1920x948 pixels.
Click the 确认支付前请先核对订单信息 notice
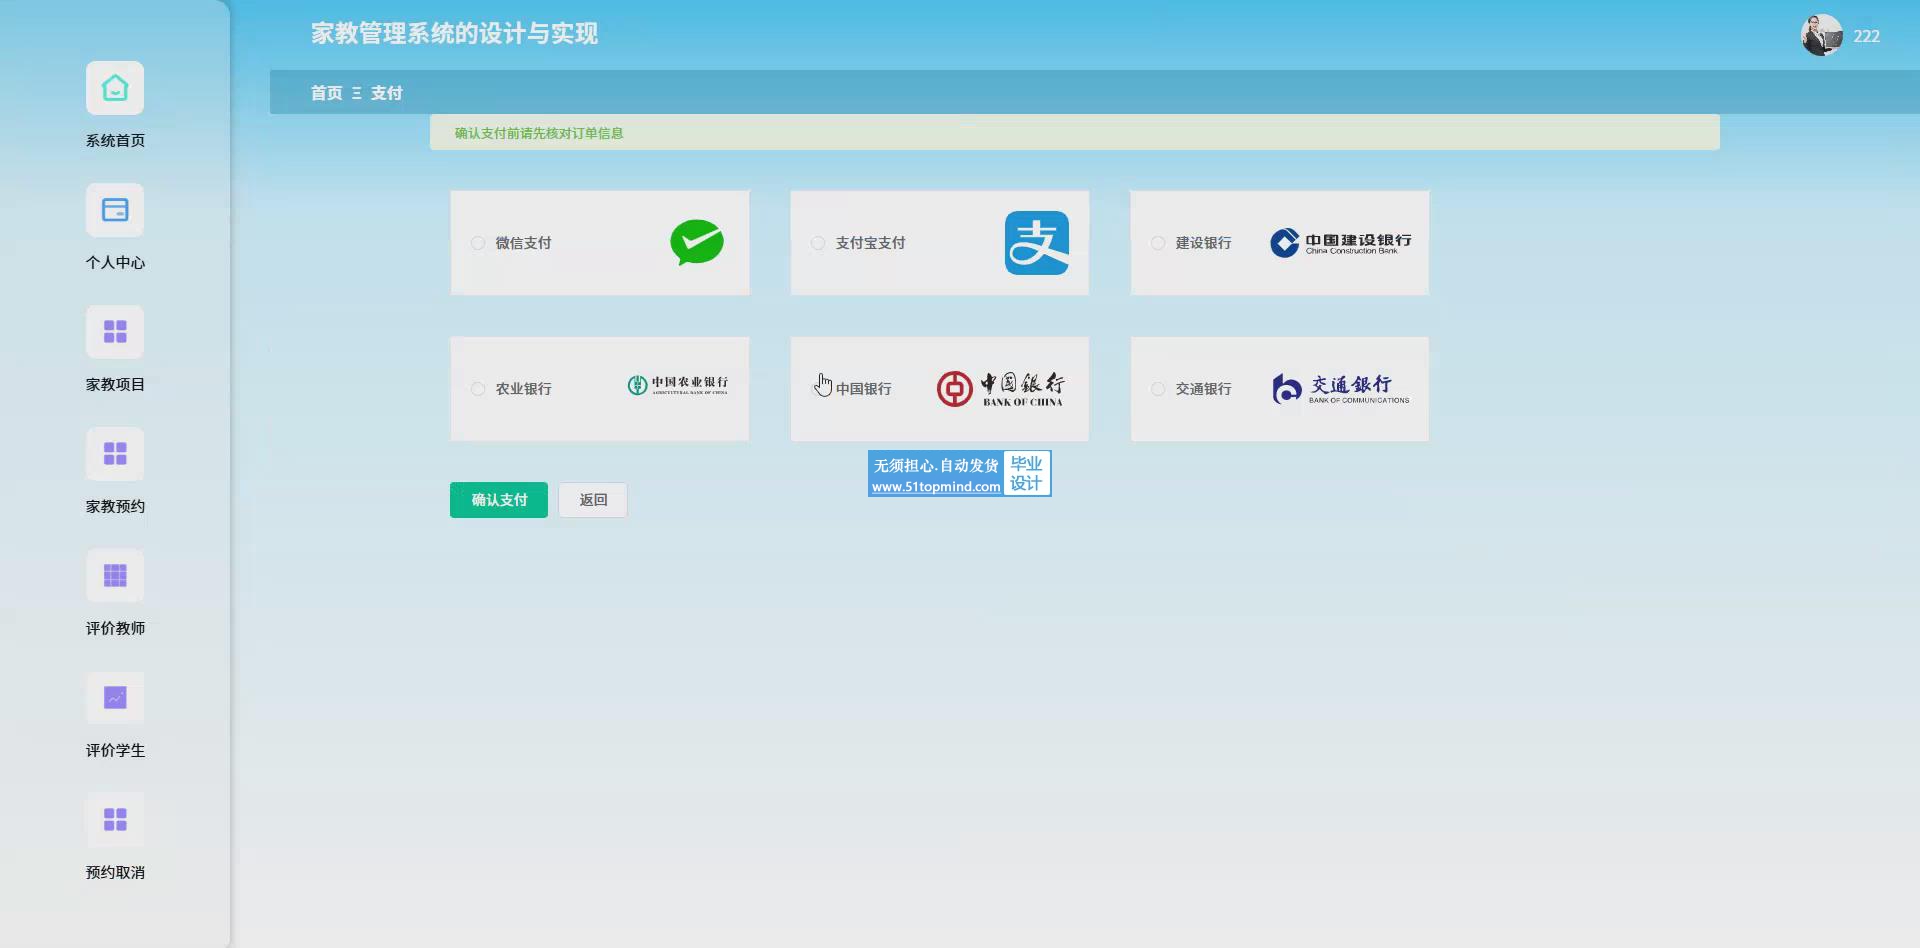[x=1075, y=133]
